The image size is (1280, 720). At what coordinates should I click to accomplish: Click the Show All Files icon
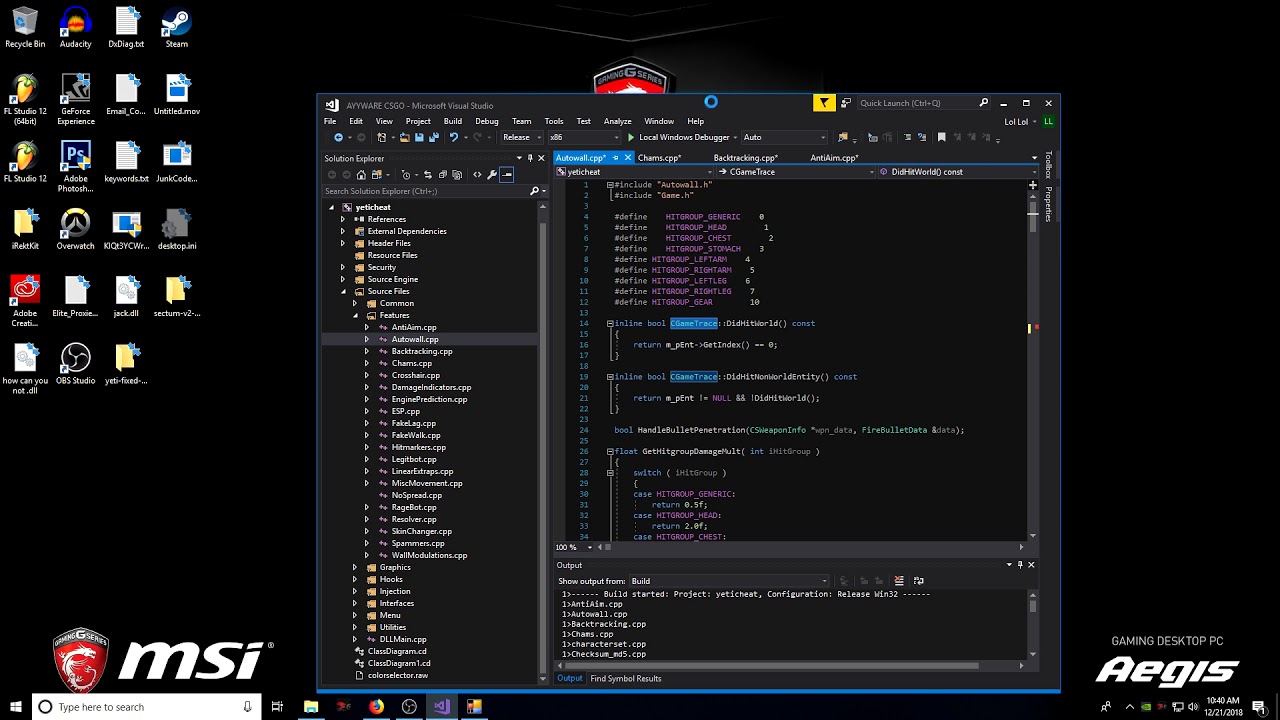tap(457, 175)
